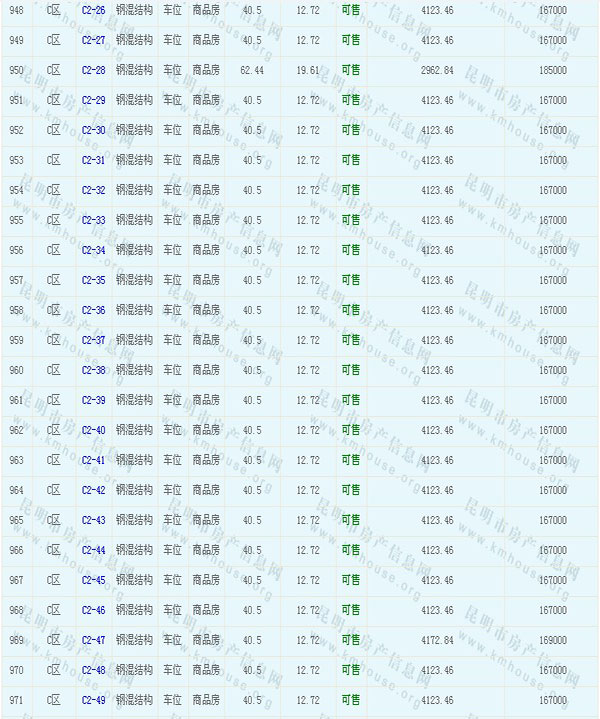Open the C2-44 unit link
Image resolution: width=600 pixels, height=719 pixels.
click(x=93, y=550)
